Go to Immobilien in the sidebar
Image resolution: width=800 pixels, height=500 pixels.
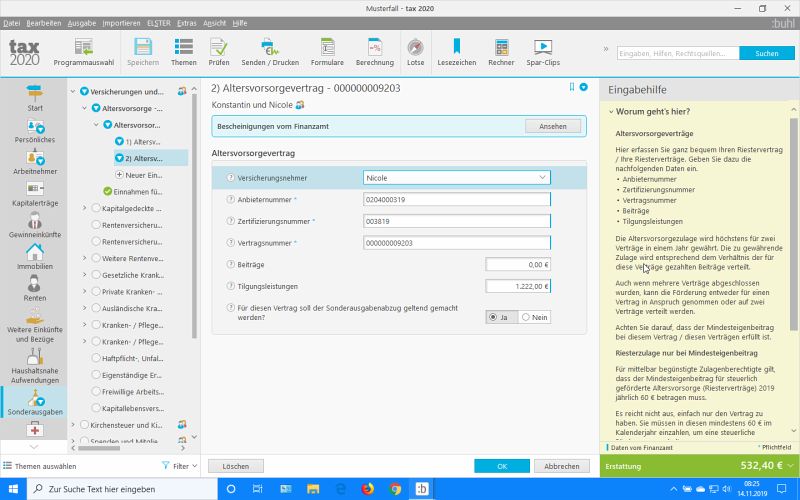click(34, 256)
